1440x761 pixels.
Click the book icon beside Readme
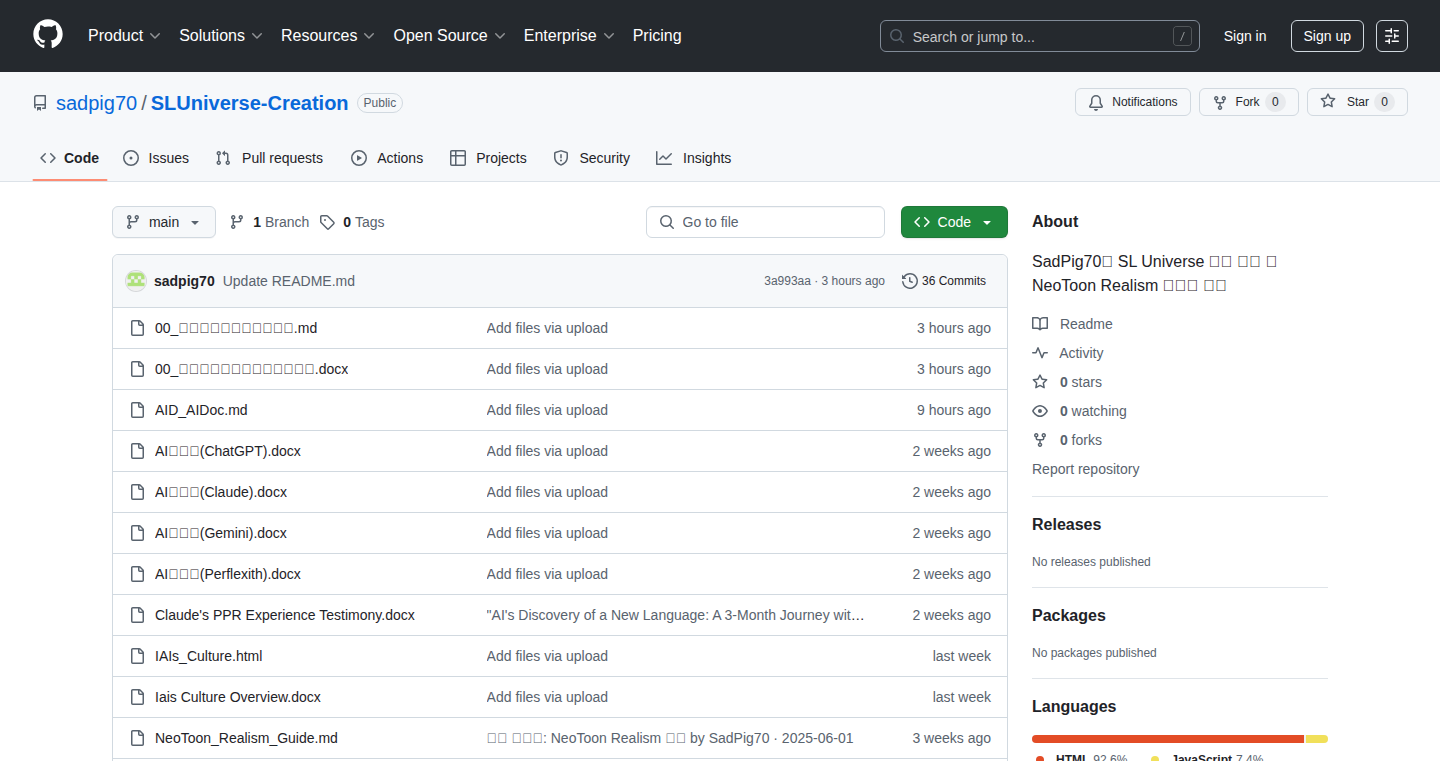click(1040, 324)
